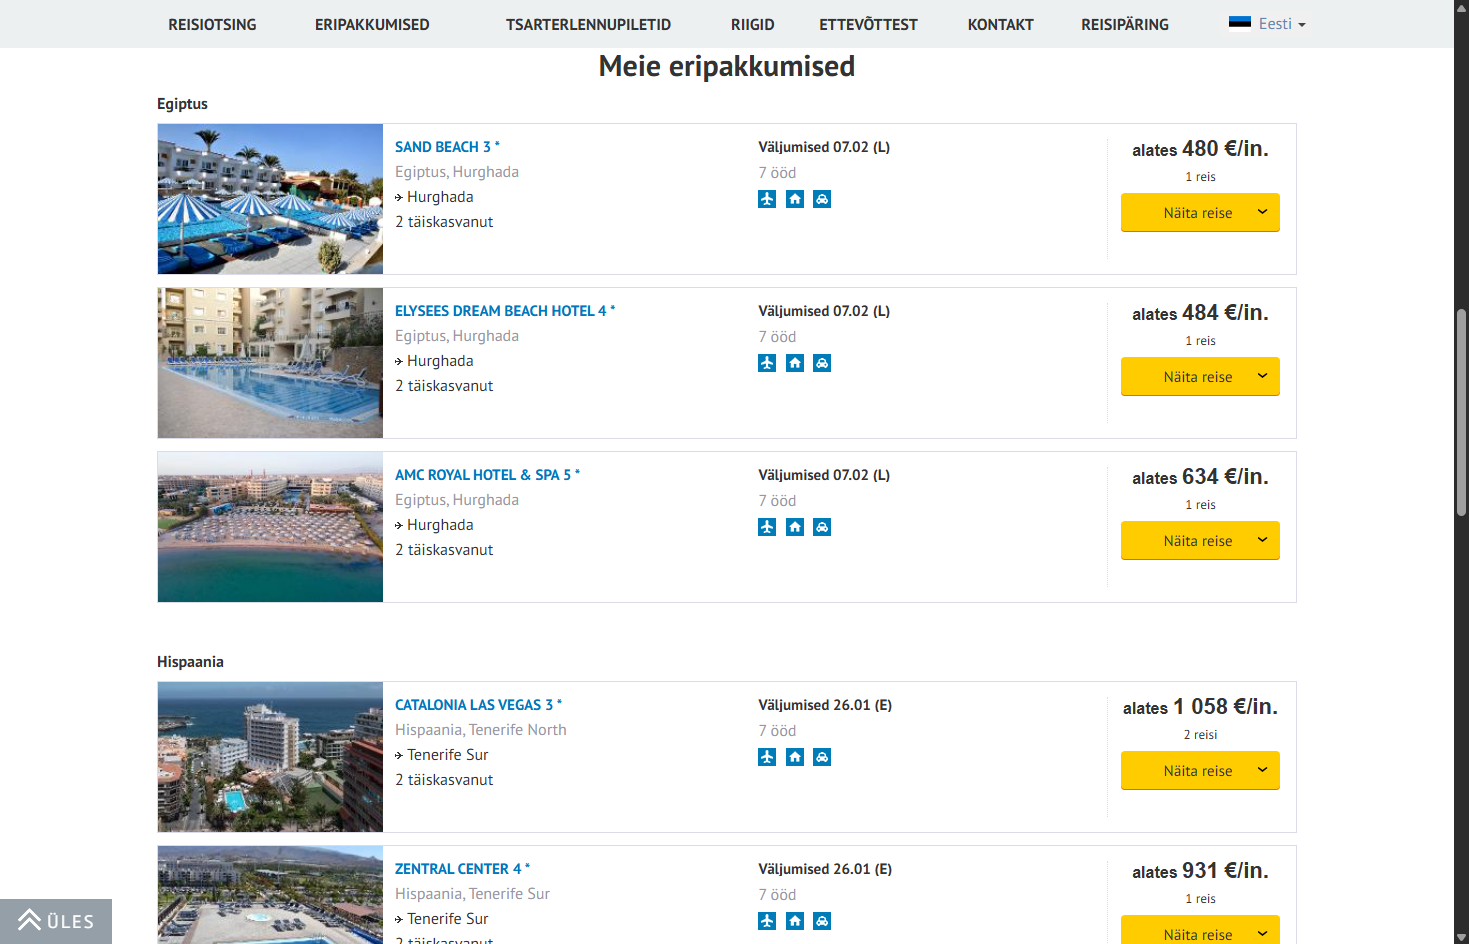This screenshot has height=944, width=1469.
Task: Open the ZENTRAL CENTER 4 hotel link
Action: [462, 869]
